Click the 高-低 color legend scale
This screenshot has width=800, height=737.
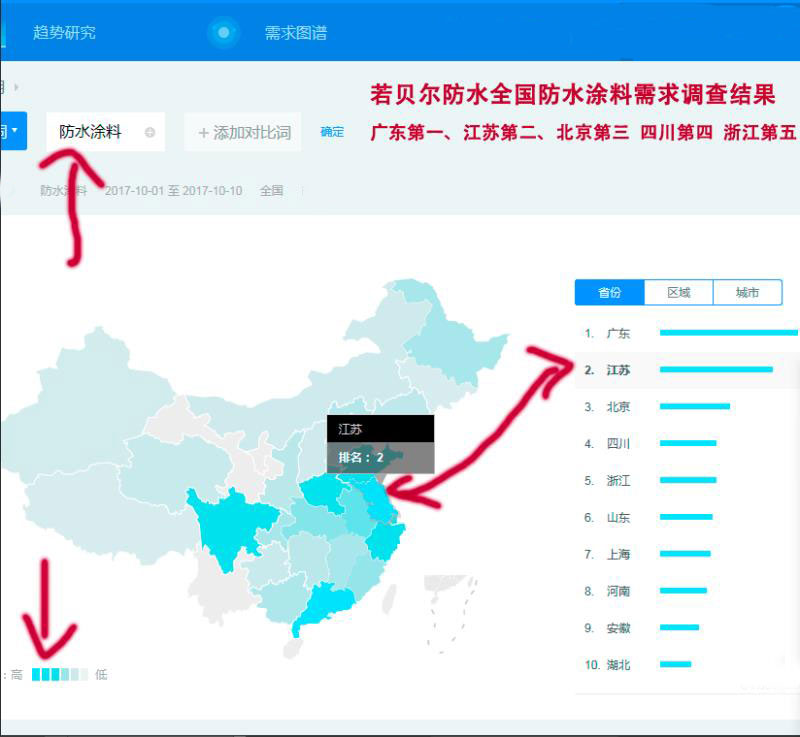60,675
